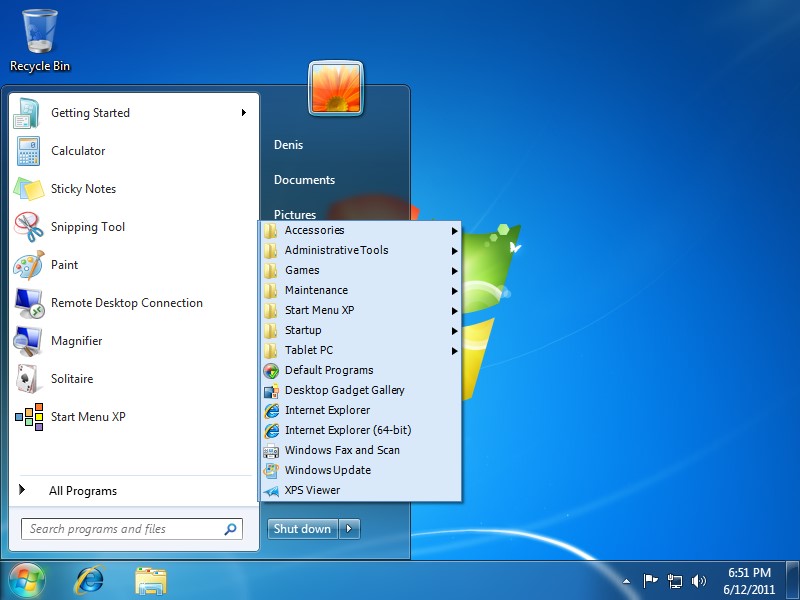Click the Action Center flag icon
Screen dimensions: 800x600
click(x=650, y=581)
